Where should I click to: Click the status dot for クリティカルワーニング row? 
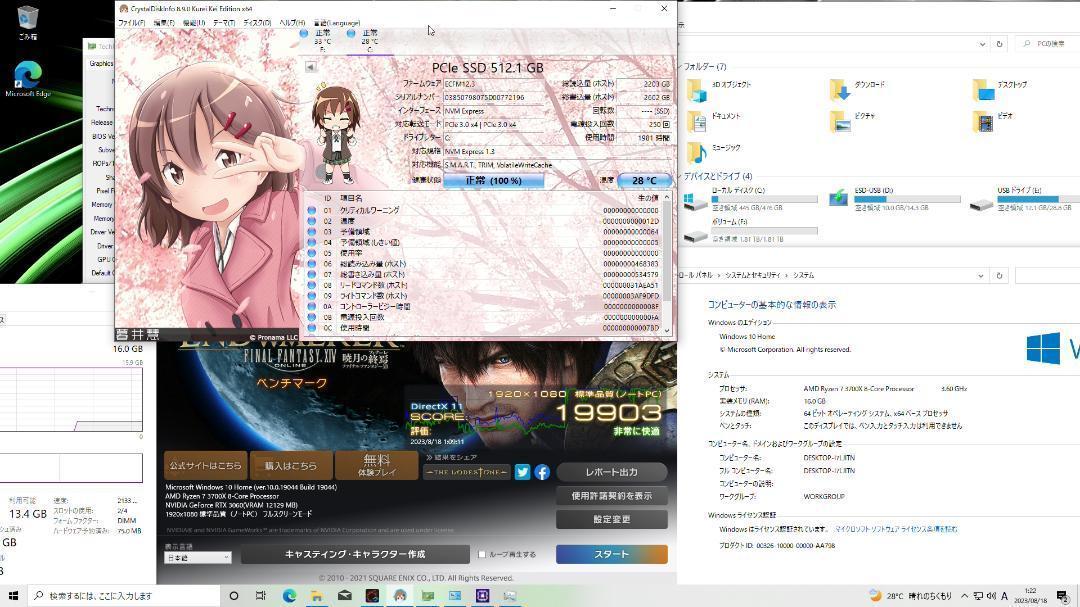pyautogui.click(x=312, y=210)
